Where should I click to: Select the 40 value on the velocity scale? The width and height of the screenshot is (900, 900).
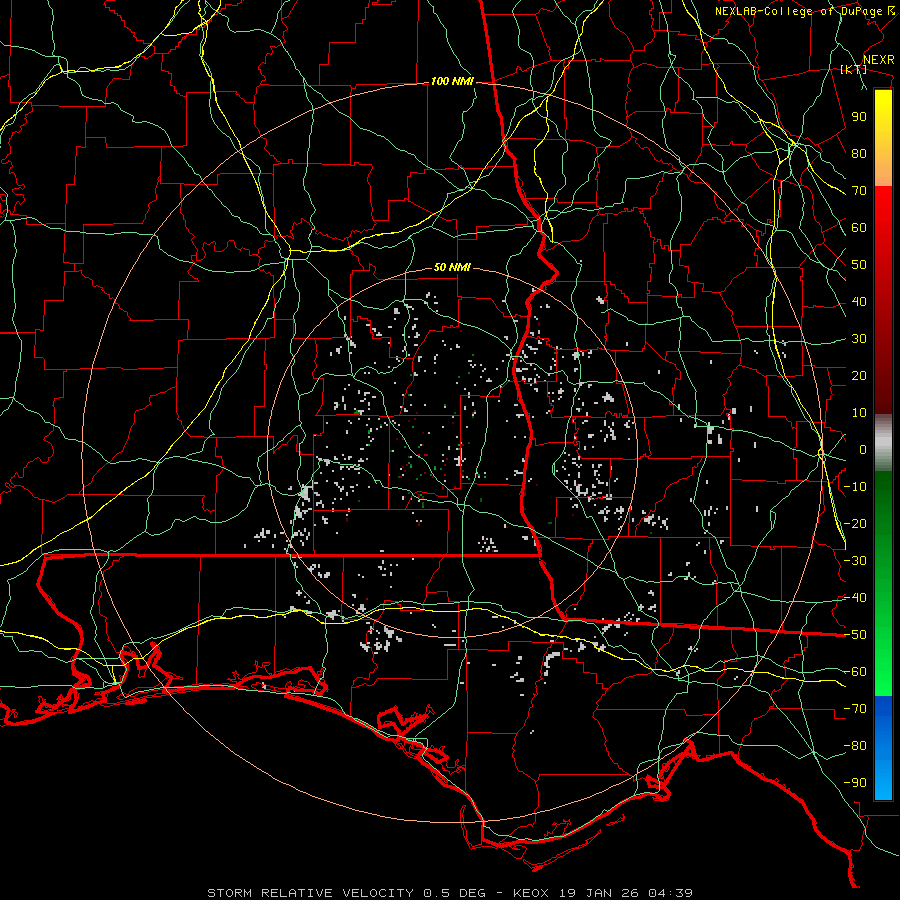(859, 302)
